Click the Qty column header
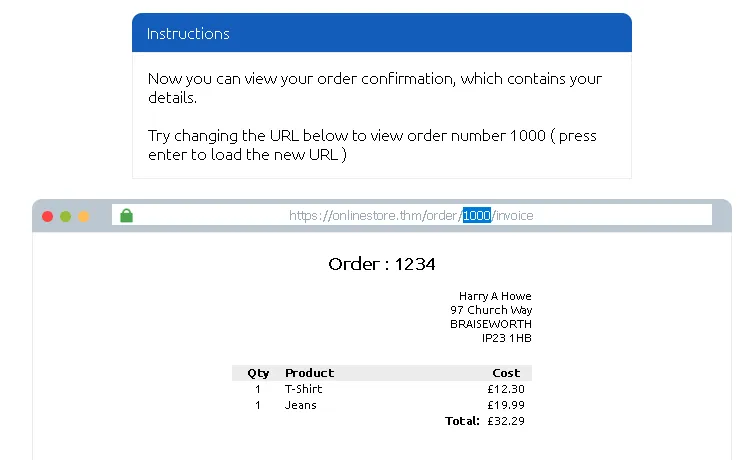Viewport: 747px width, 460px height. pyautogui.click(x=258, y=373)
